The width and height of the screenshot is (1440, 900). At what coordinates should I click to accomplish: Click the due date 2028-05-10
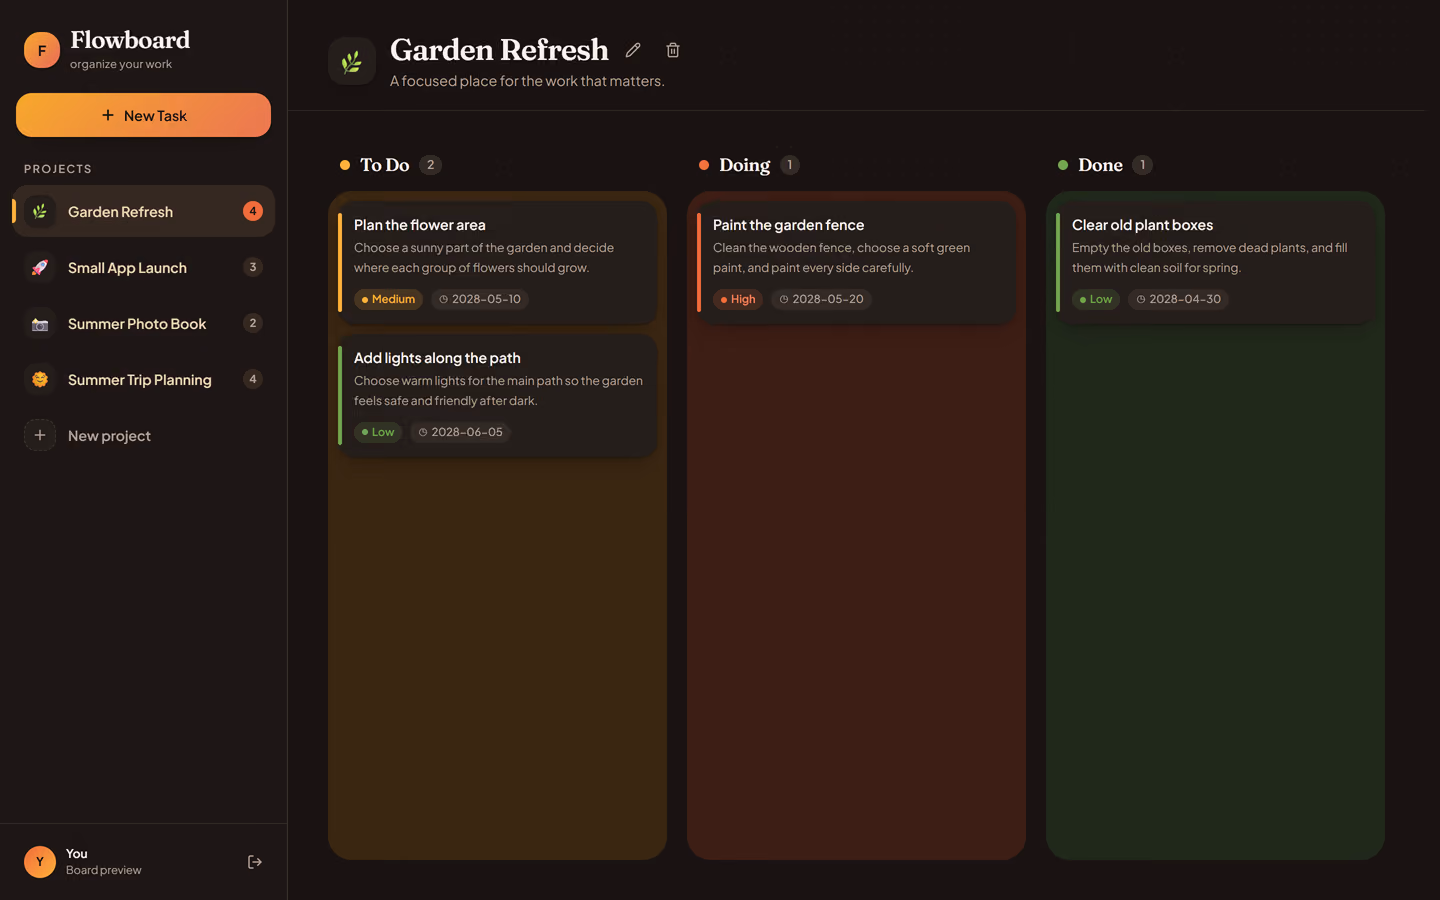point(480,299)
